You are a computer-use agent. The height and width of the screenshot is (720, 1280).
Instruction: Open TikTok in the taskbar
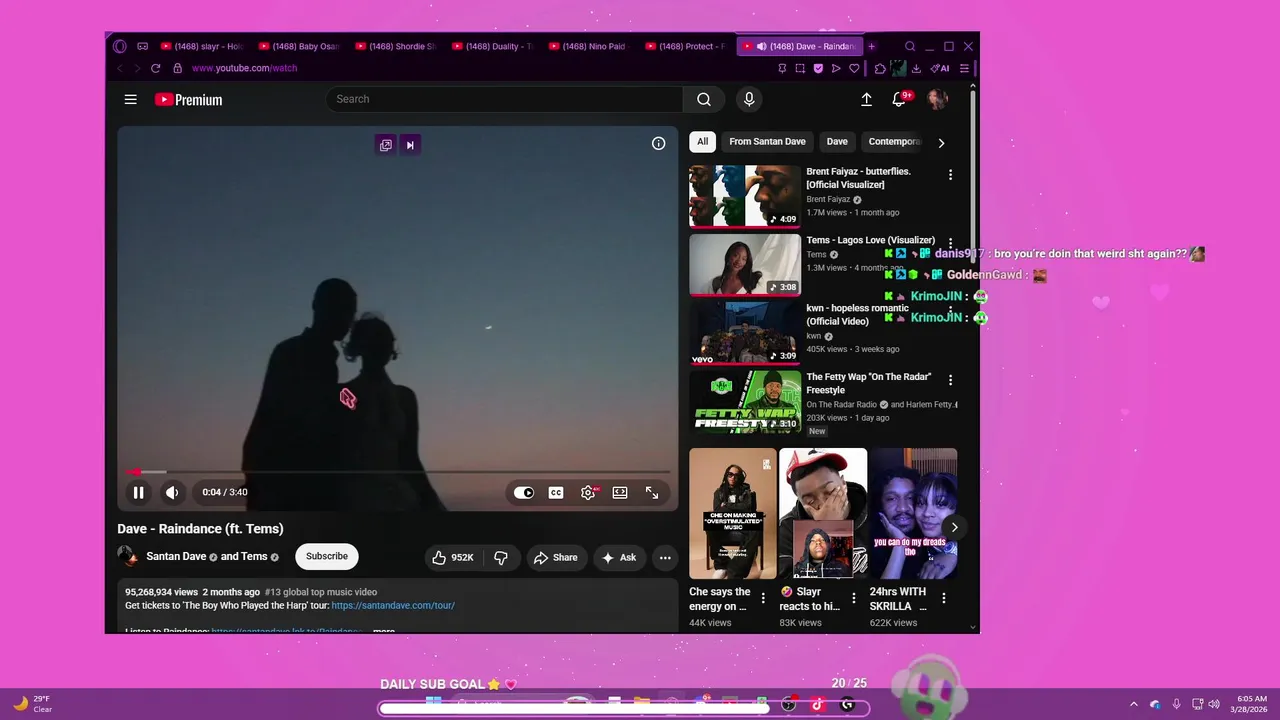(x=817, y=704)
